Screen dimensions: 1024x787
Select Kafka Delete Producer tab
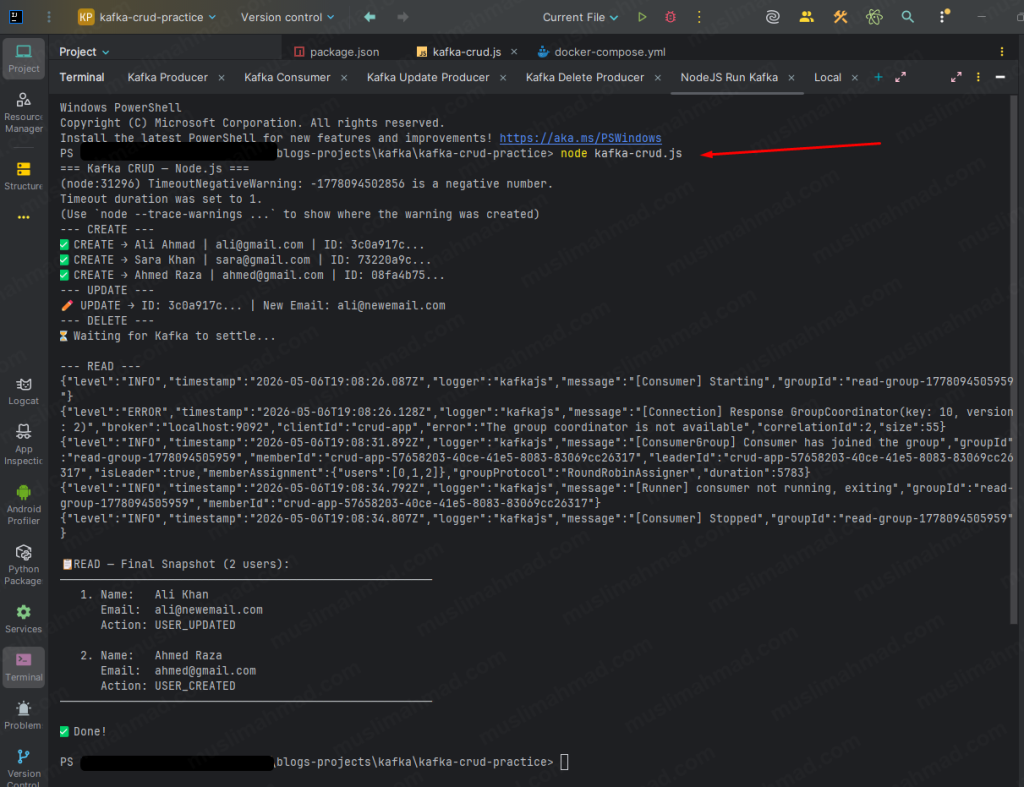coord(584,77)
